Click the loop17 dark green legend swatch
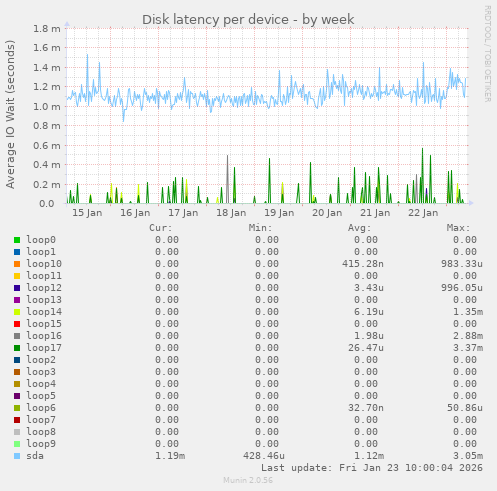497x491 pixels. click(17, 348)
